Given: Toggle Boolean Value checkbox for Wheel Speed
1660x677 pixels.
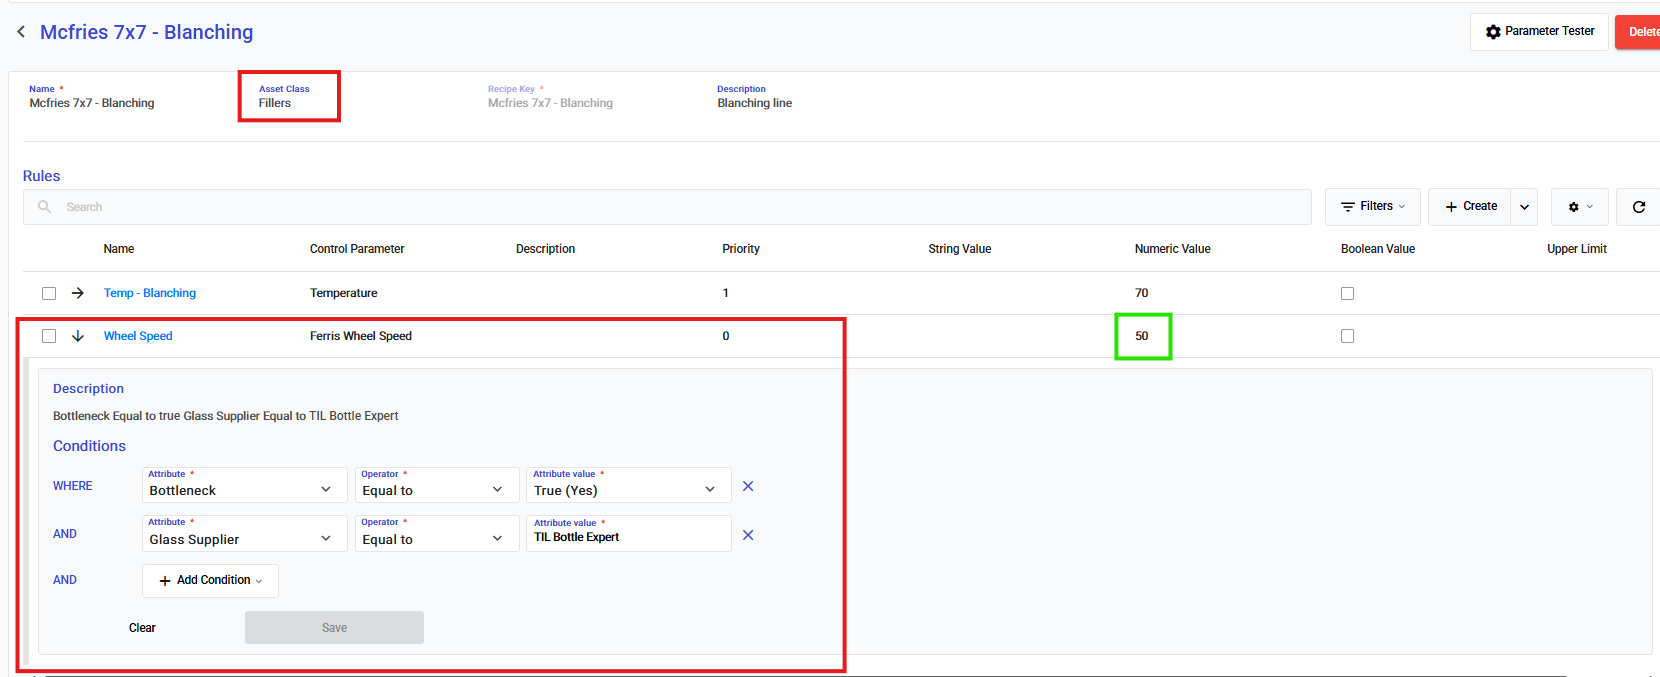Looking at the screenshot, I should pyautogui.click(x=1347, y=336).
